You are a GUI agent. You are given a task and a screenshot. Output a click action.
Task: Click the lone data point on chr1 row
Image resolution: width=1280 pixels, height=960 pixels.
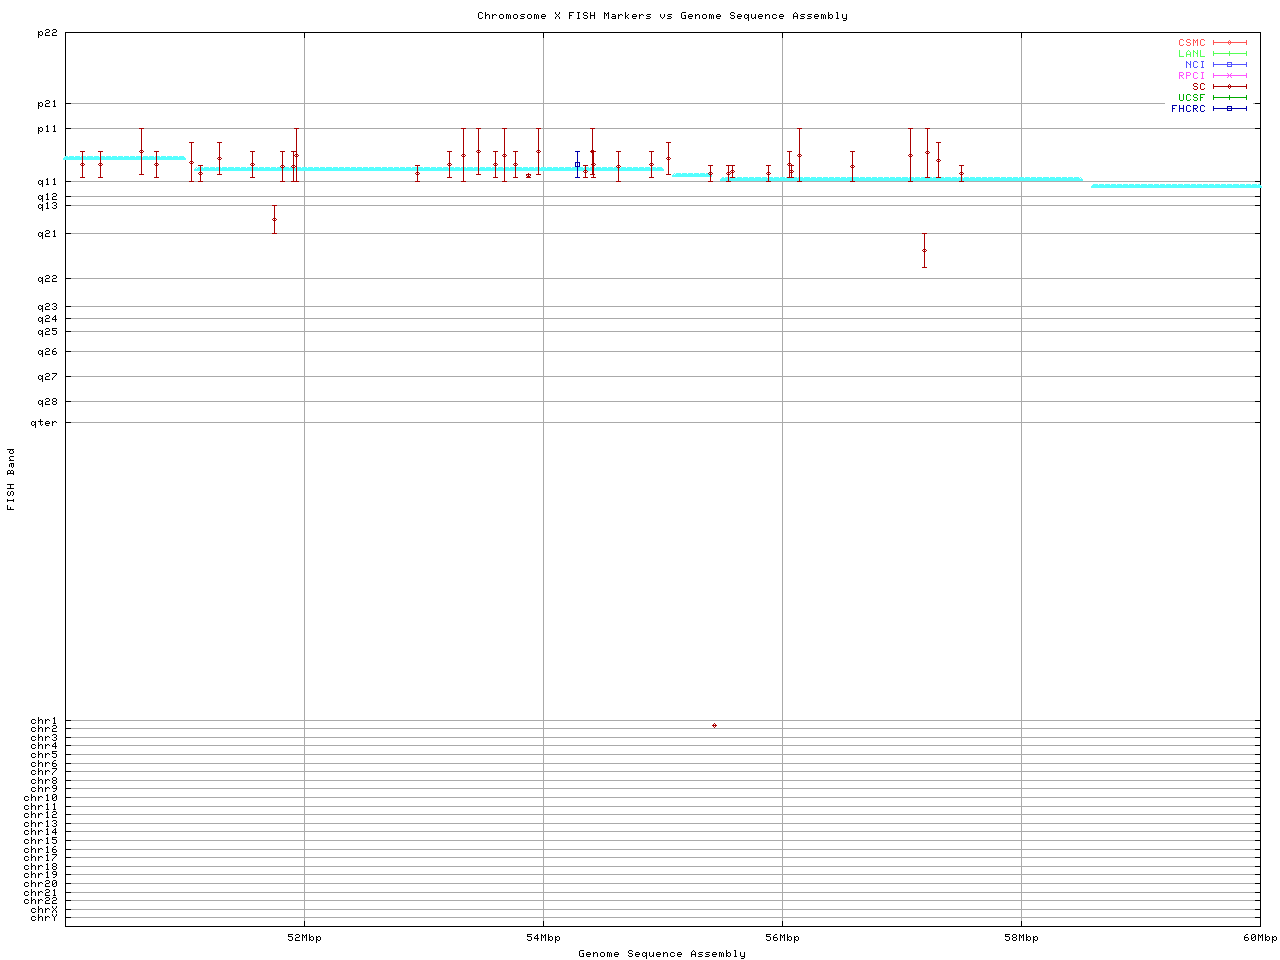(x=714, y=725)
